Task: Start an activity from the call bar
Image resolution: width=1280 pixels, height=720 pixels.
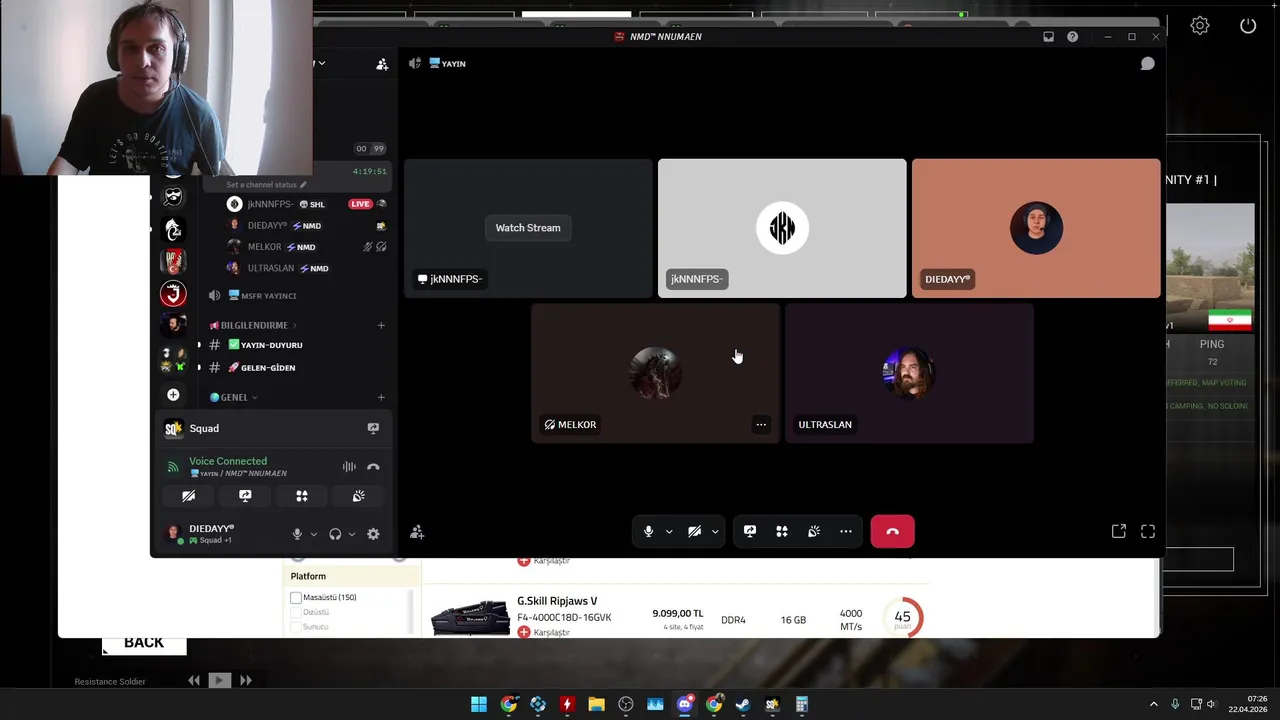Action: click(782, 531)
